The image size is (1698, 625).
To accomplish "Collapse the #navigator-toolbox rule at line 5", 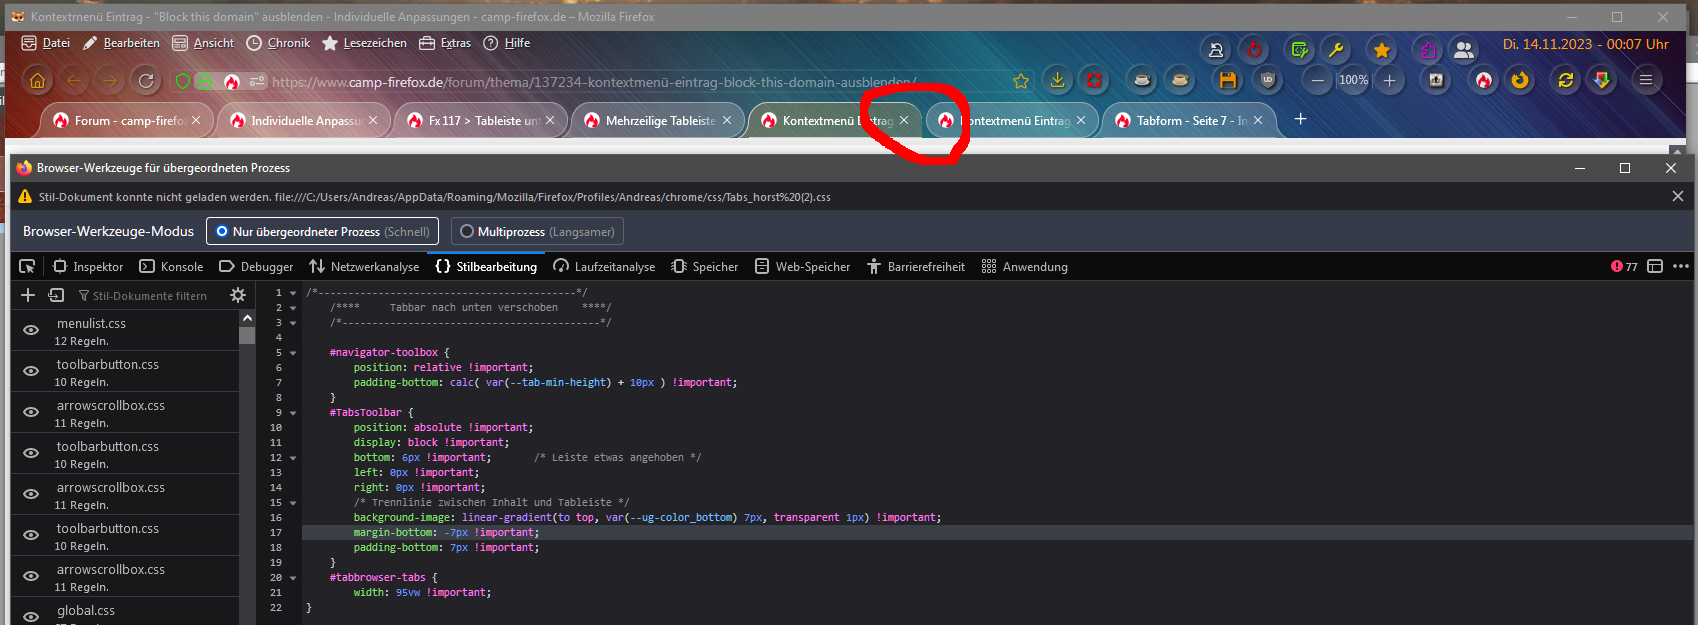I will pos(293,353).
